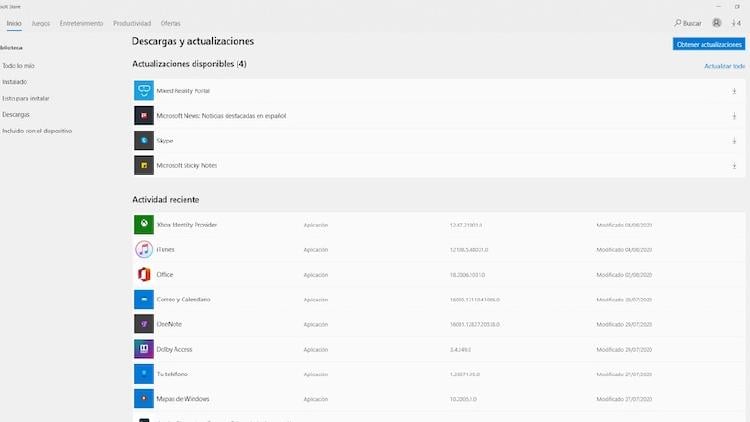The width and height of the screenshot is (750, 422).
Task: Open the Ofertas tab
Action: coord(171,23)
